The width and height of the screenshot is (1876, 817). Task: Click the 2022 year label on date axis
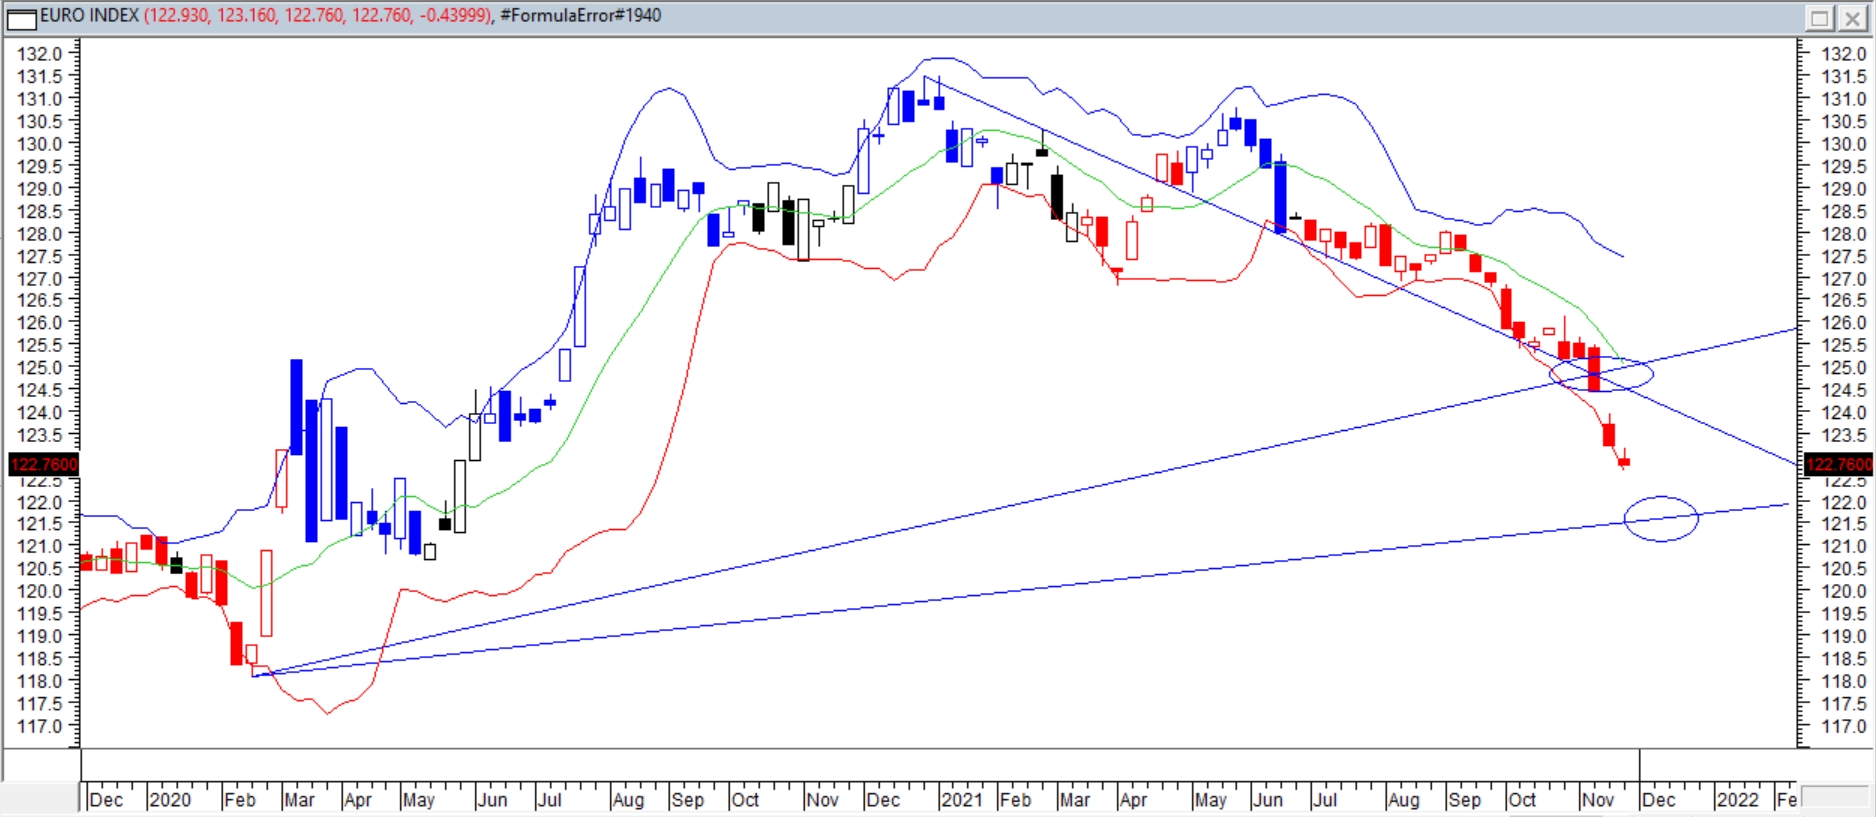coord(1737,800)
